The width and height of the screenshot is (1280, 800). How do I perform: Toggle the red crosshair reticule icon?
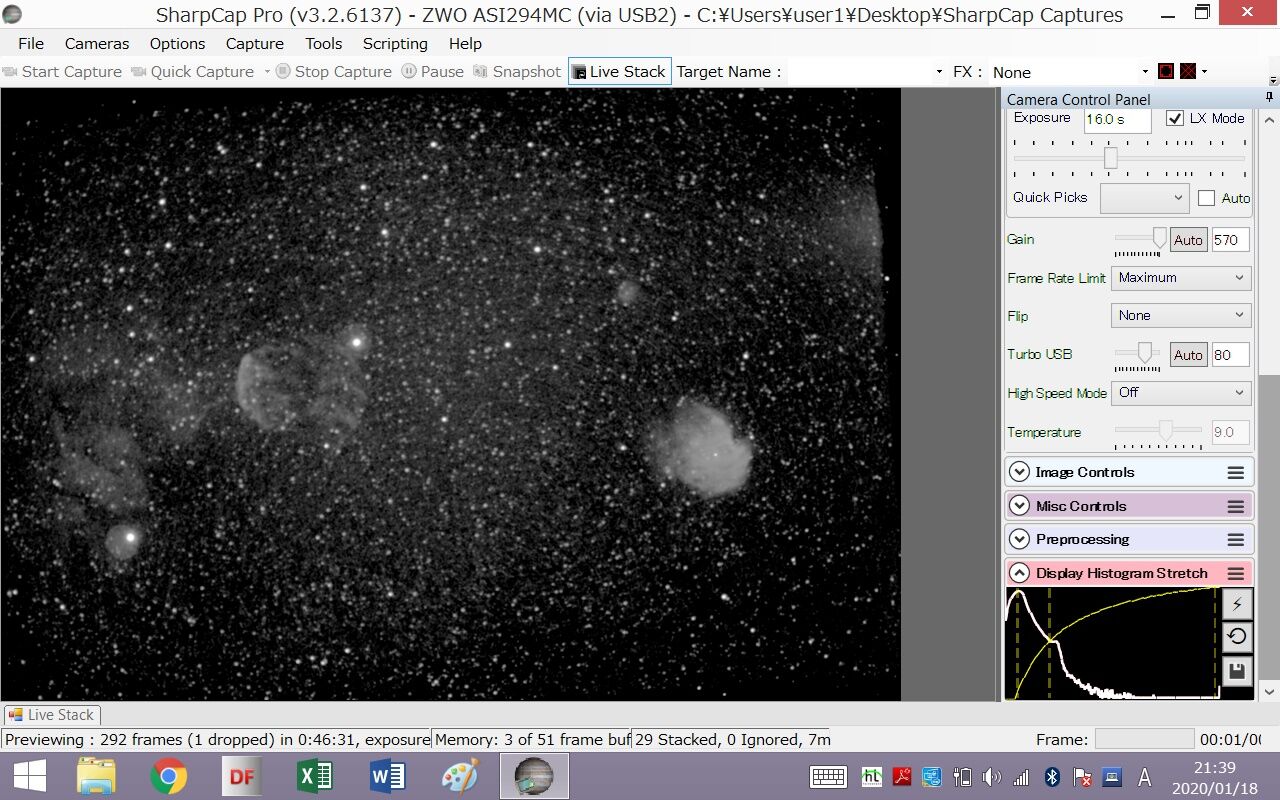(1188, 71)
